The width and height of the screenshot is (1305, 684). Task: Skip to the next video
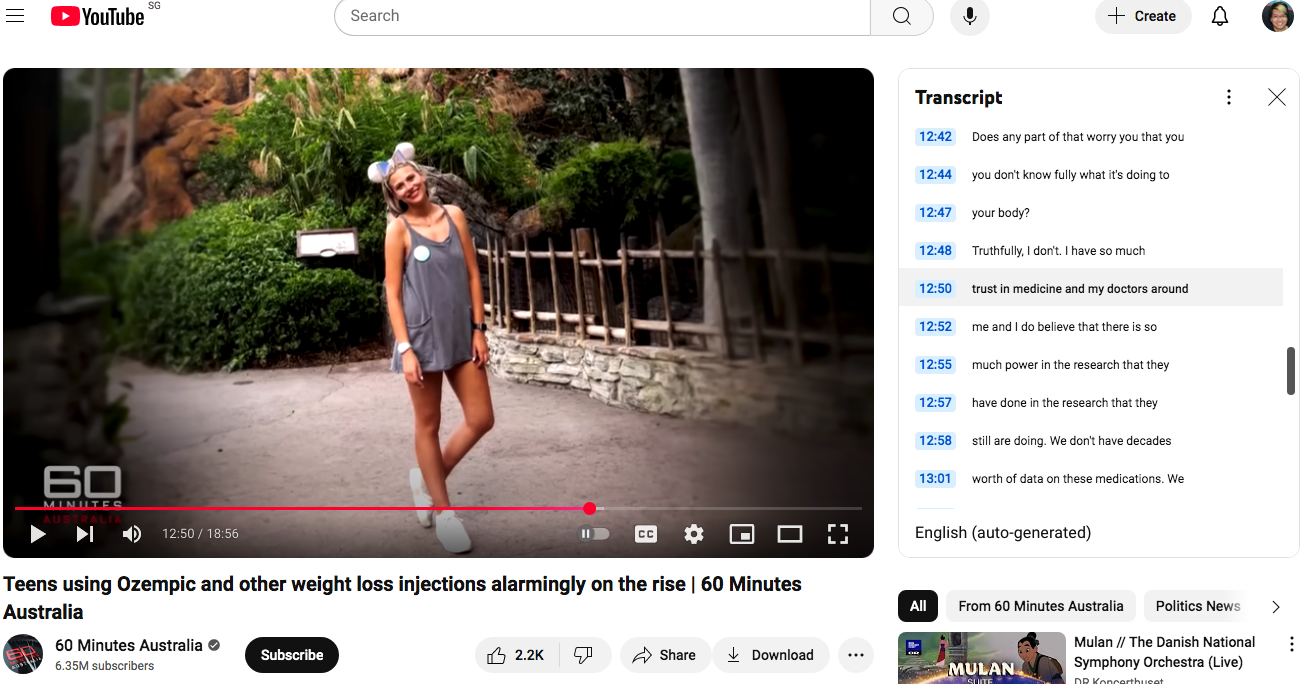click(x=85, y=534)
